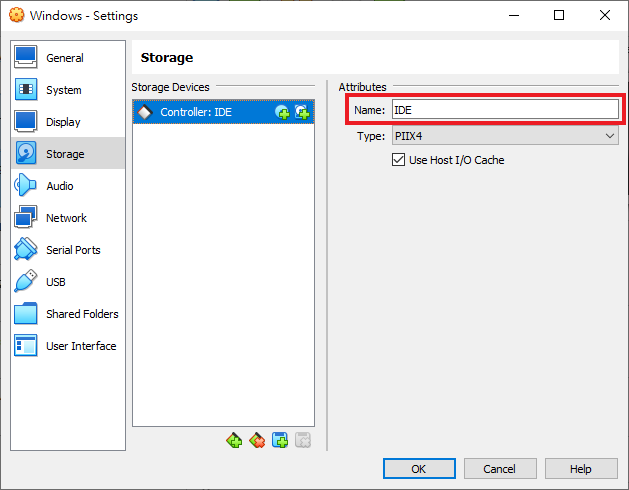Click the add new storage controller icon
This screenshot has width=629, height=490.
(x=234, y=440)
